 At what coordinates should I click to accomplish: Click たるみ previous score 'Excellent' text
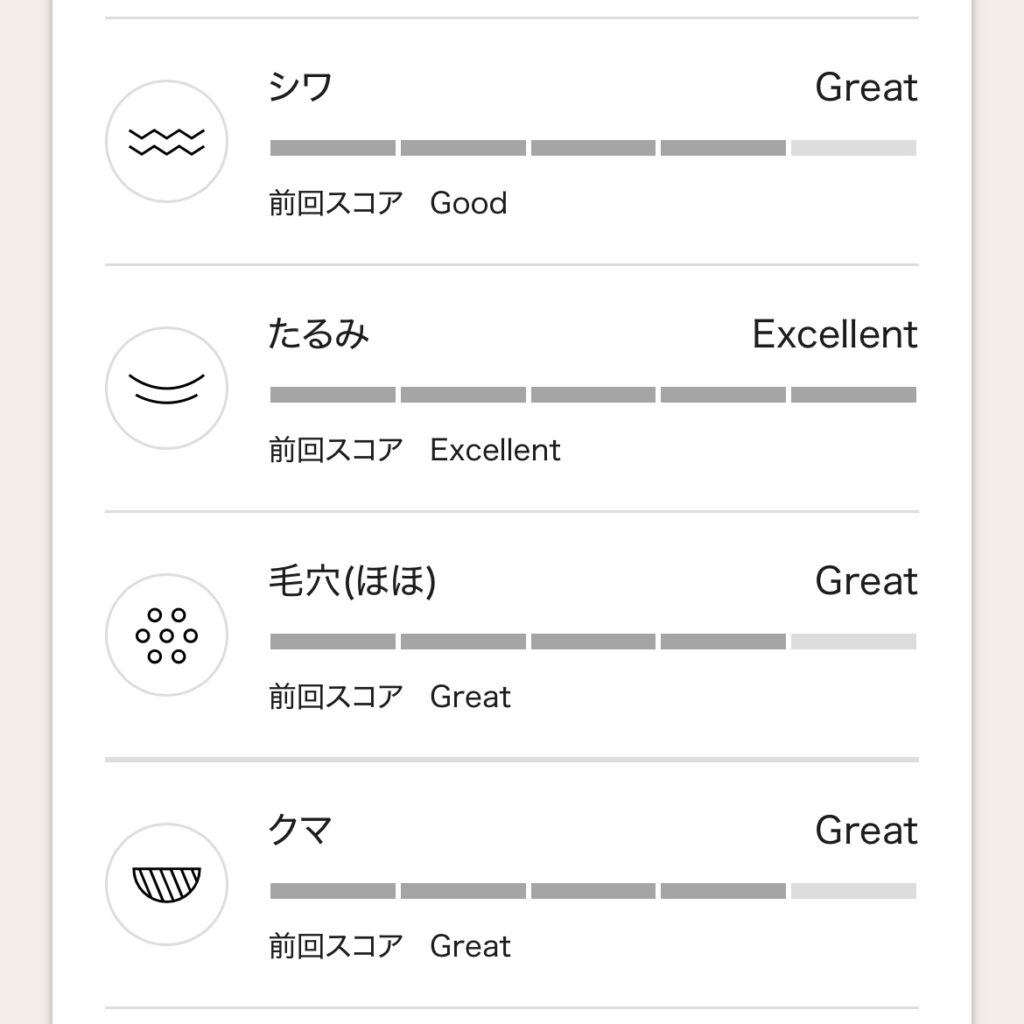(495, 450)
